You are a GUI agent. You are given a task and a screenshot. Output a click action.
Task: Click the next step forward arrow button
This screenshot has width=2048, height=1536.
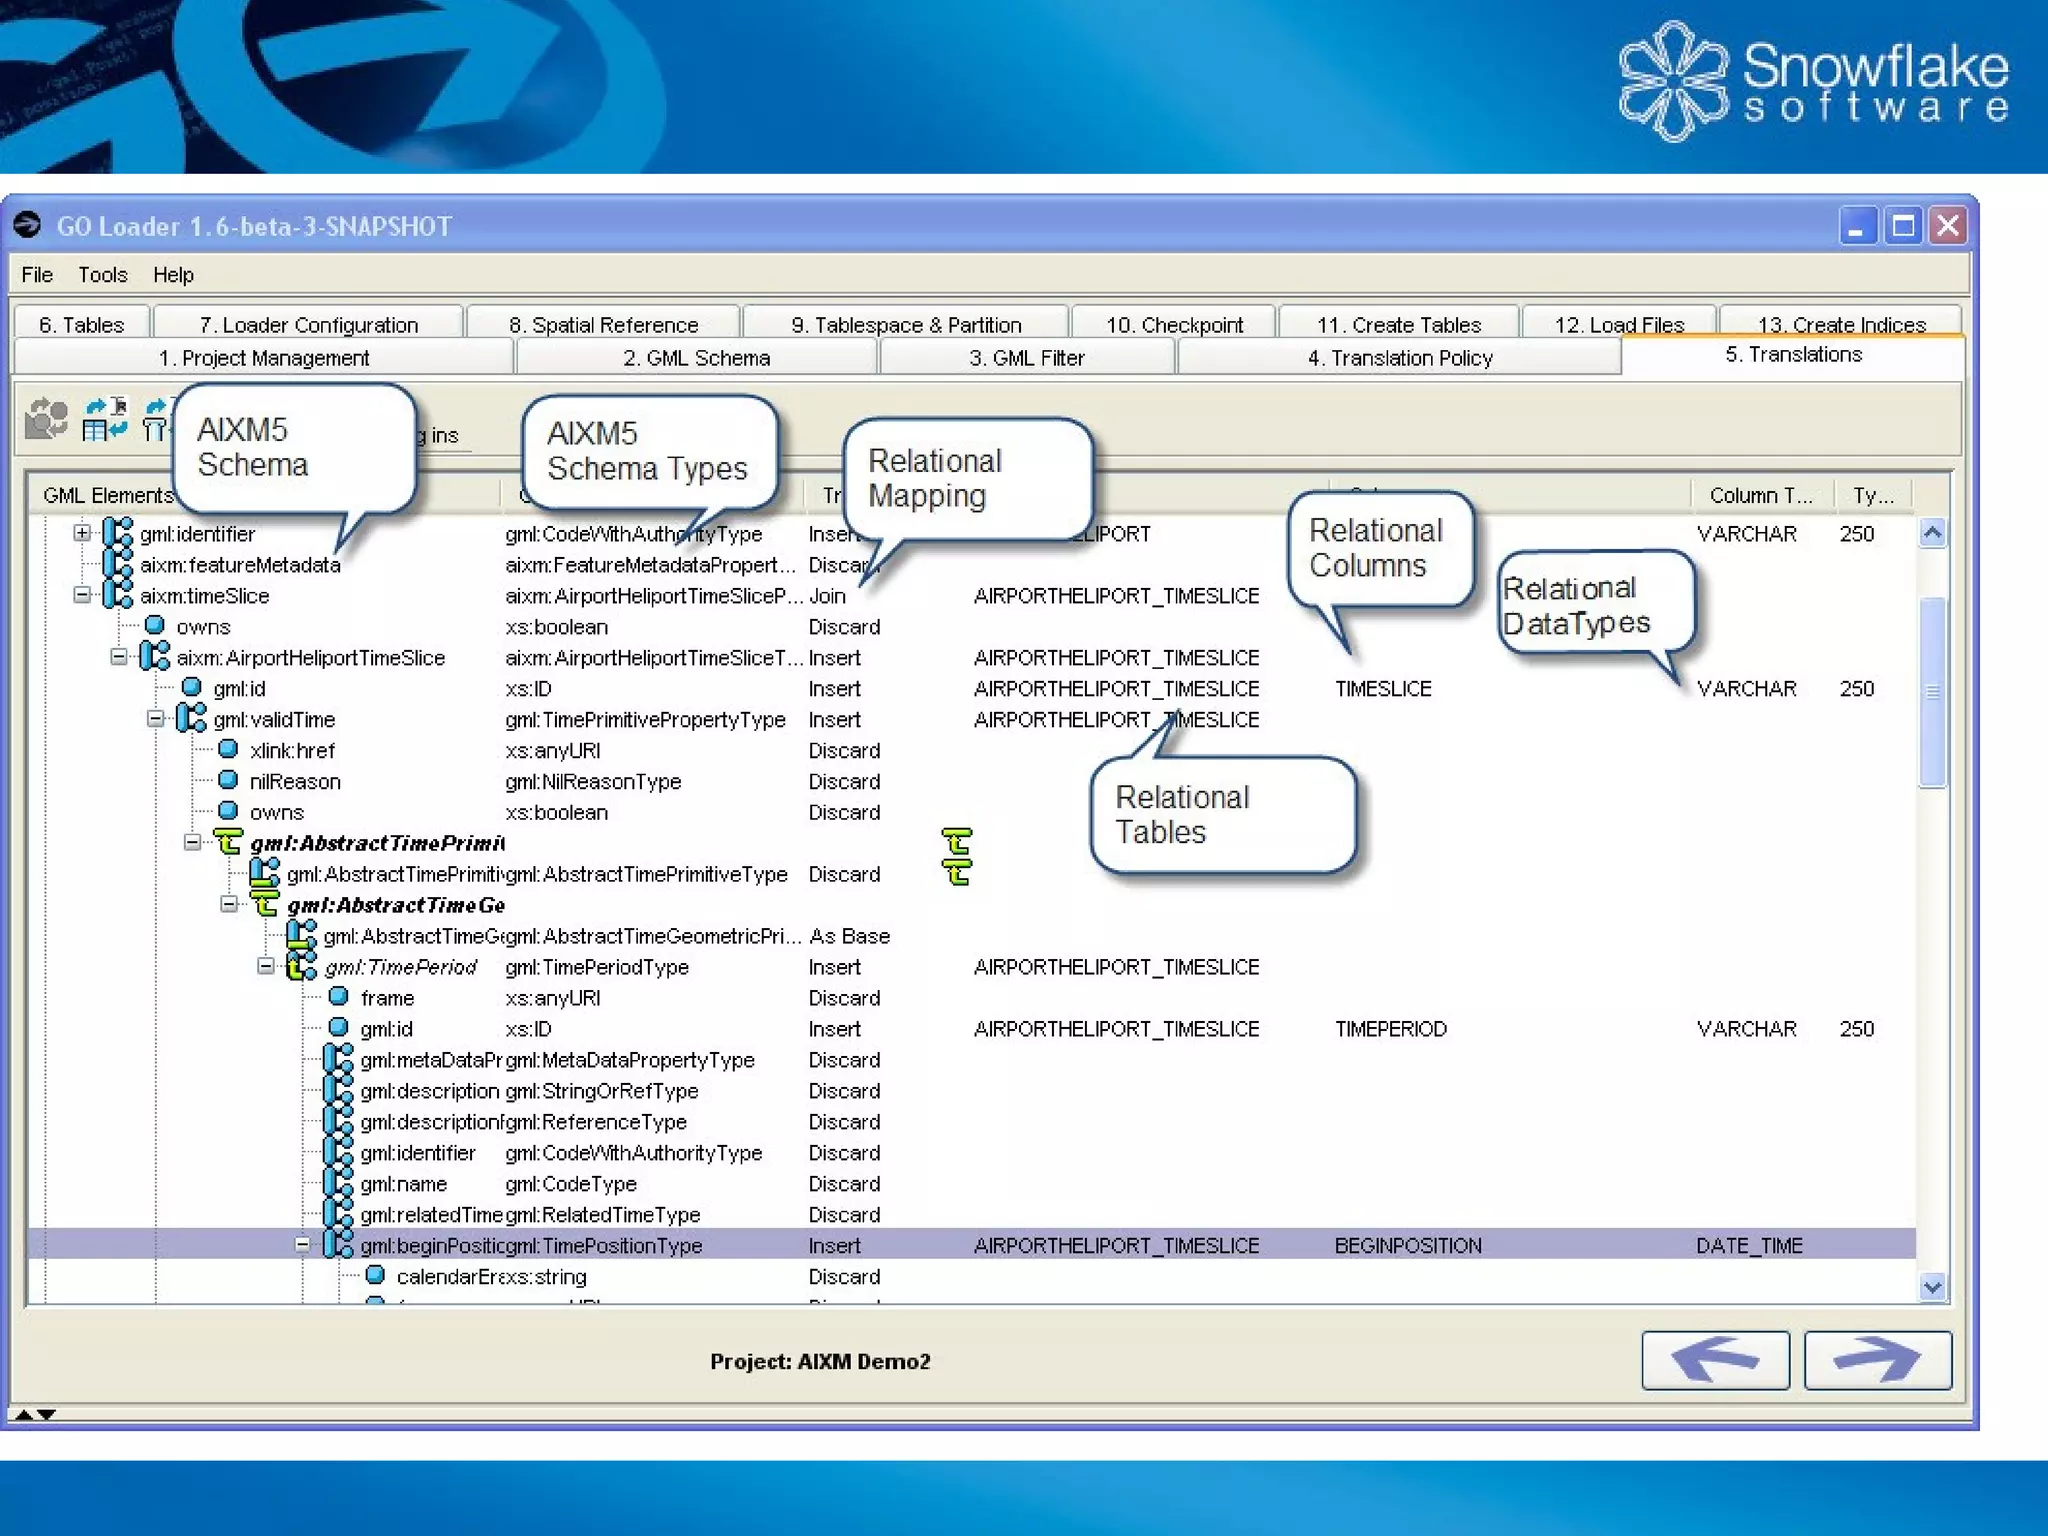tap(1877, 1360)
